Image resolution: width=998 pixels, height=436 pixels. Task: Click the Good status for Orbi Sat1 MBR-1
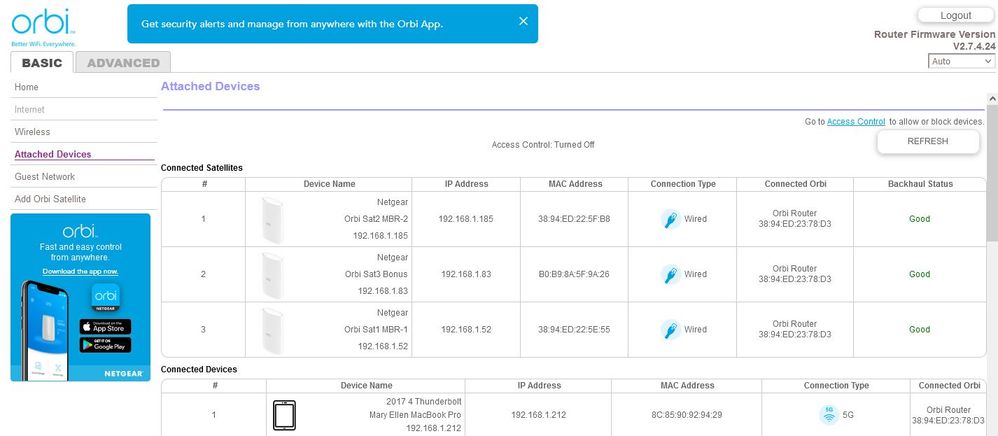(x=920, y=330)
